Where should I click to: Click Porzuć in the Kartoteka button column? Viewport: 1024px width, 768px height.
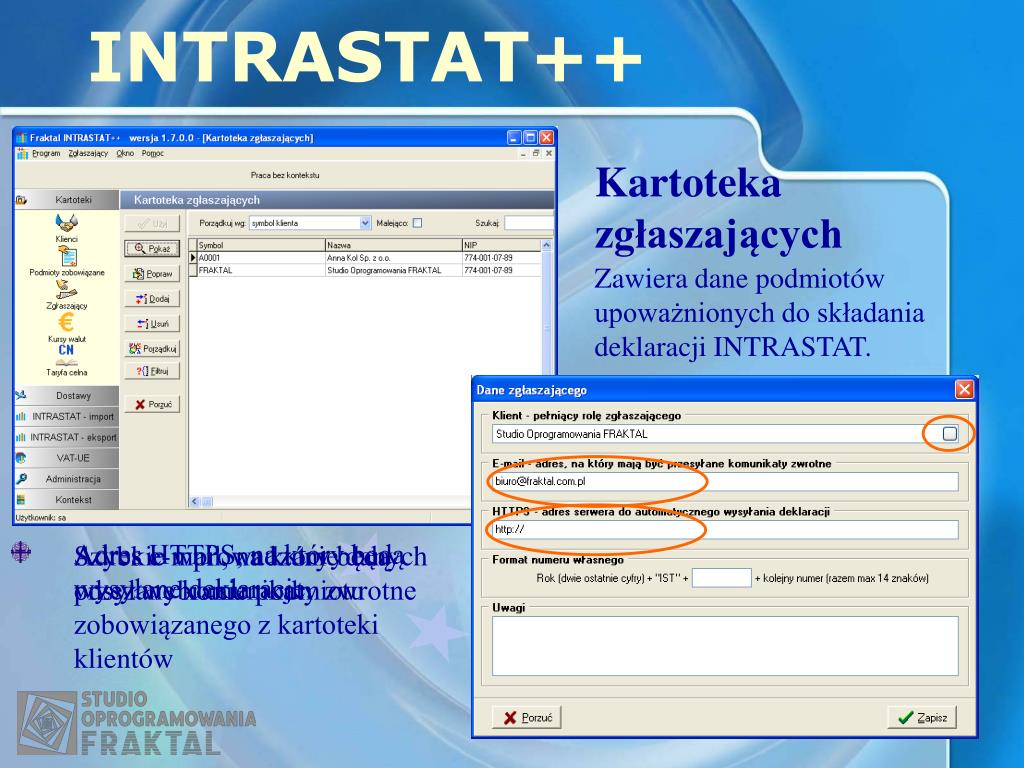click(x=152, y=405)
